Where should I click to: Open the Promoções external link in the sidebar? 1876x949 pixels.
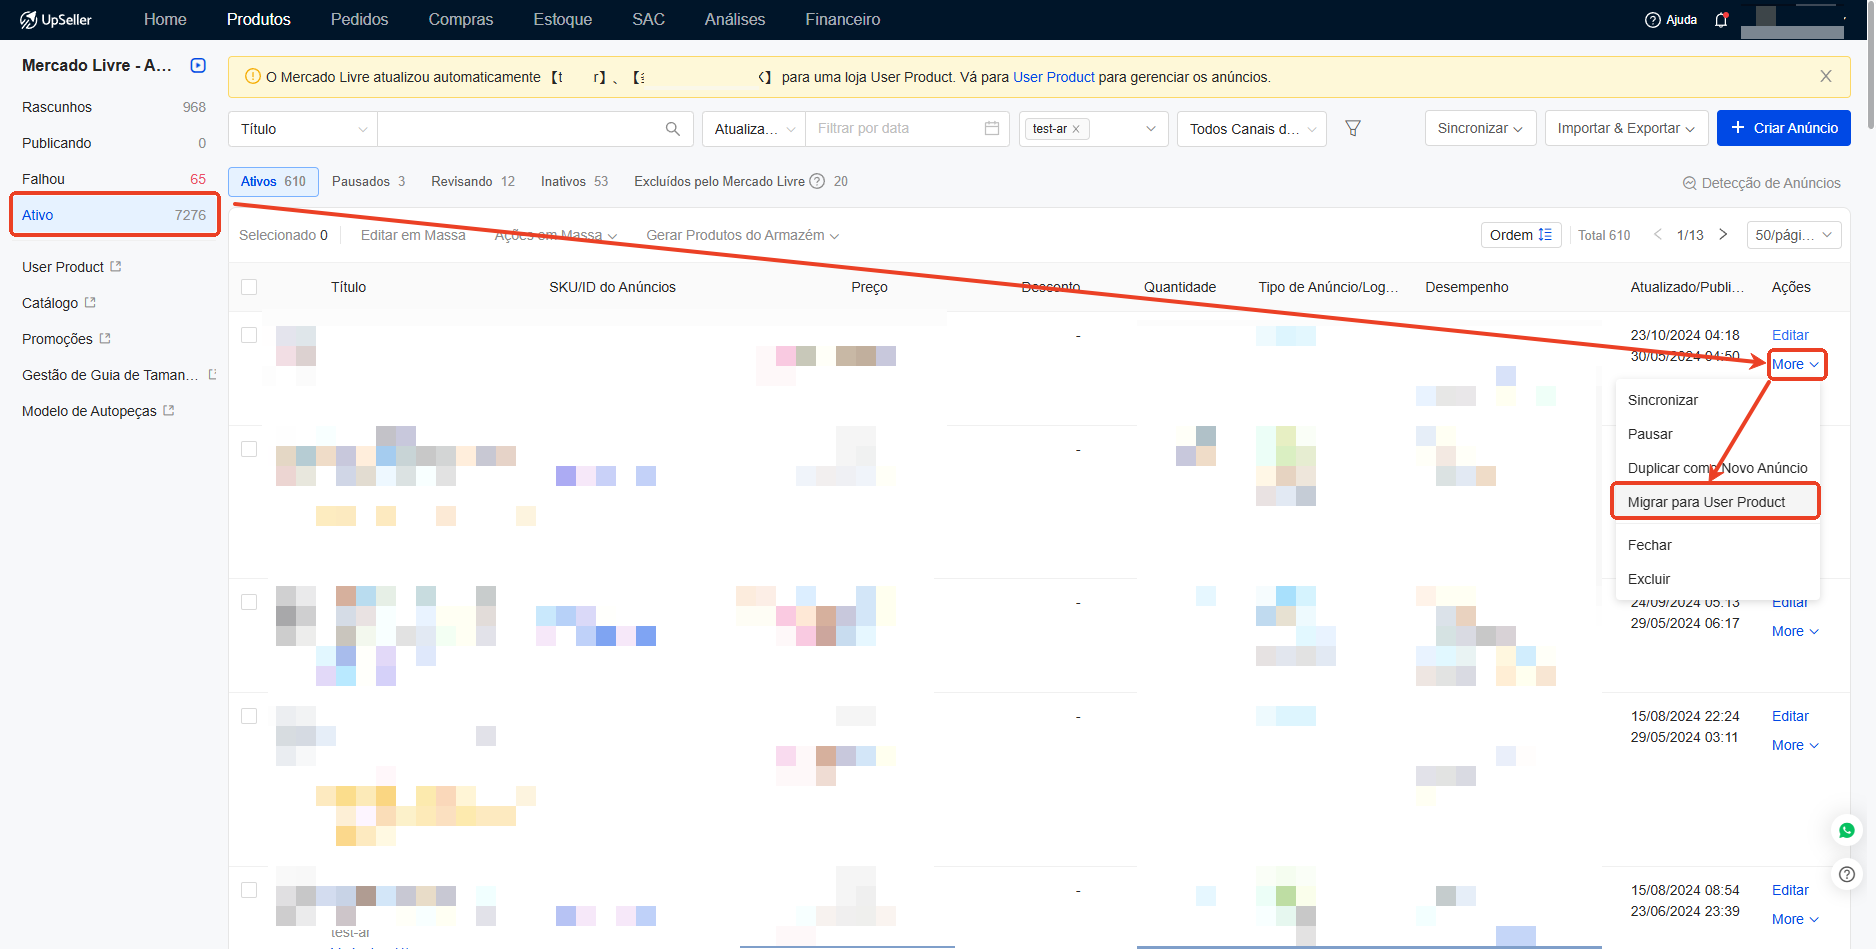point(66,339)
